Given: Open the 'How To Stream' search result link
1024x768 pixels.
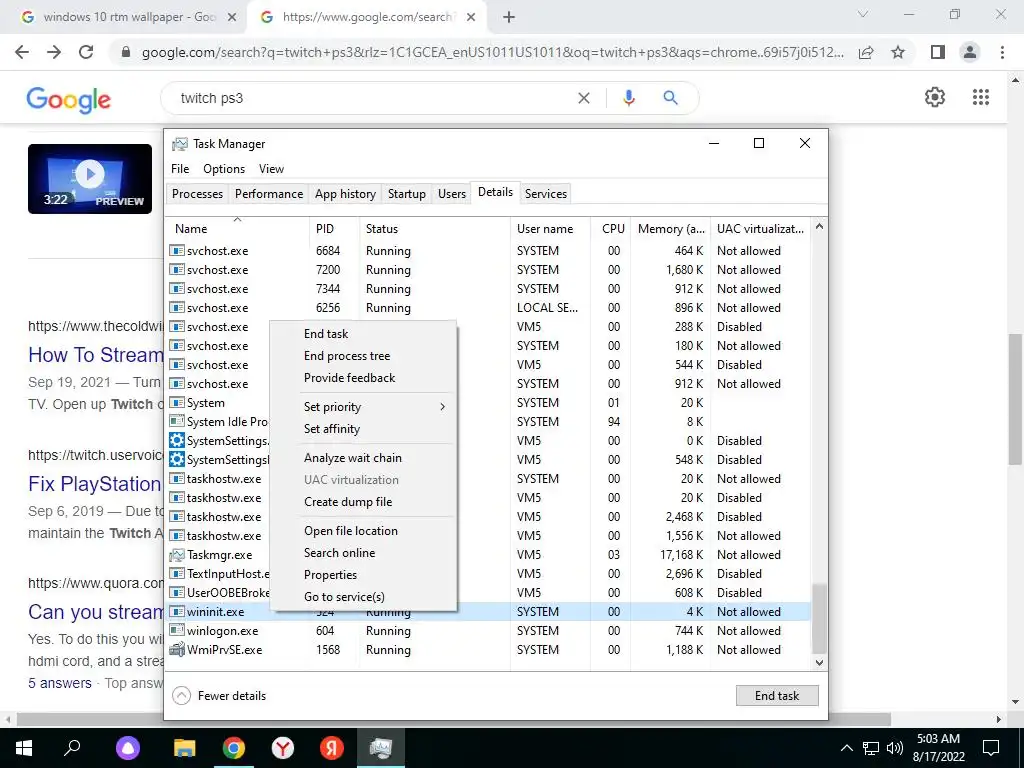Looking at the screenshot, I should coord(95,355).
